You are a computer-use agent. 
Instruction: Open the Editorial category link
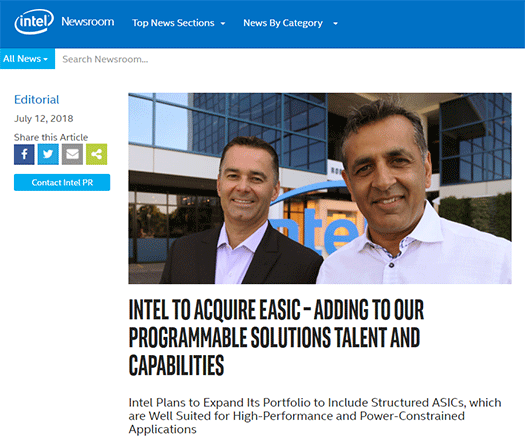[x=36, y=100]
